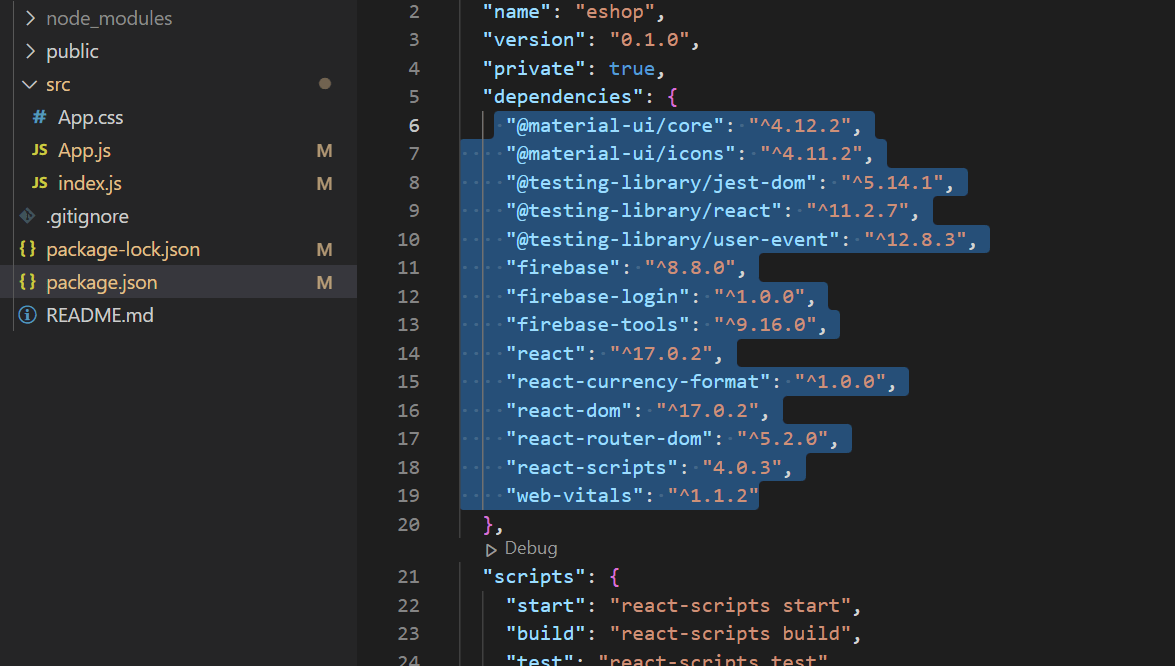
Task: Click the "react-scripts" key on line 18
Action: [x=592, y=467]
